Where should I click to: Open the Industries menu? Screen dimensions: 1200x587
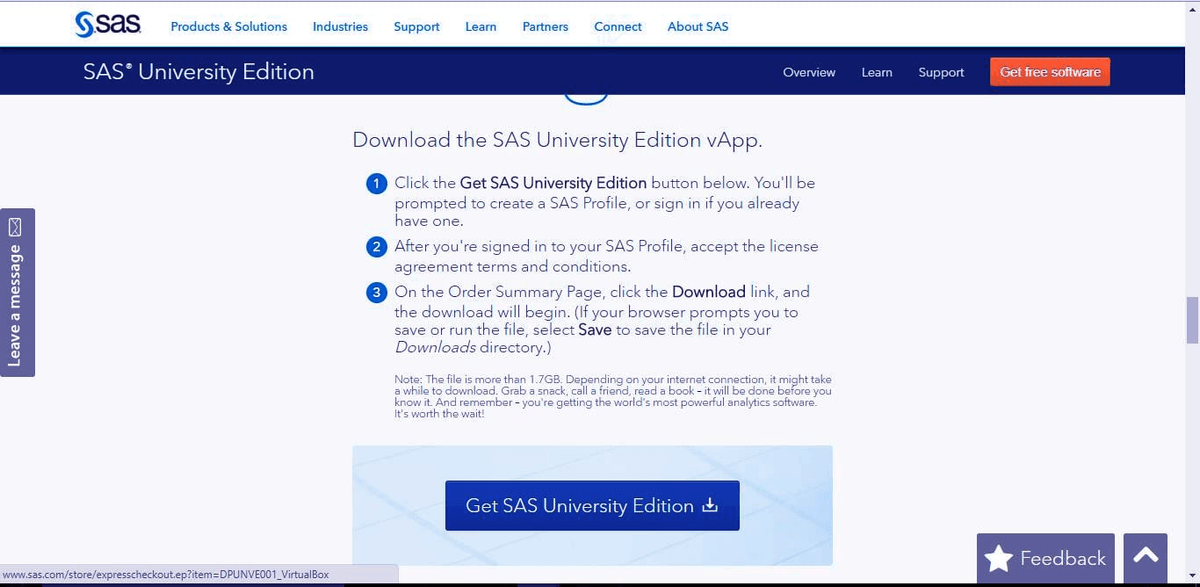[x=340, y=27]
